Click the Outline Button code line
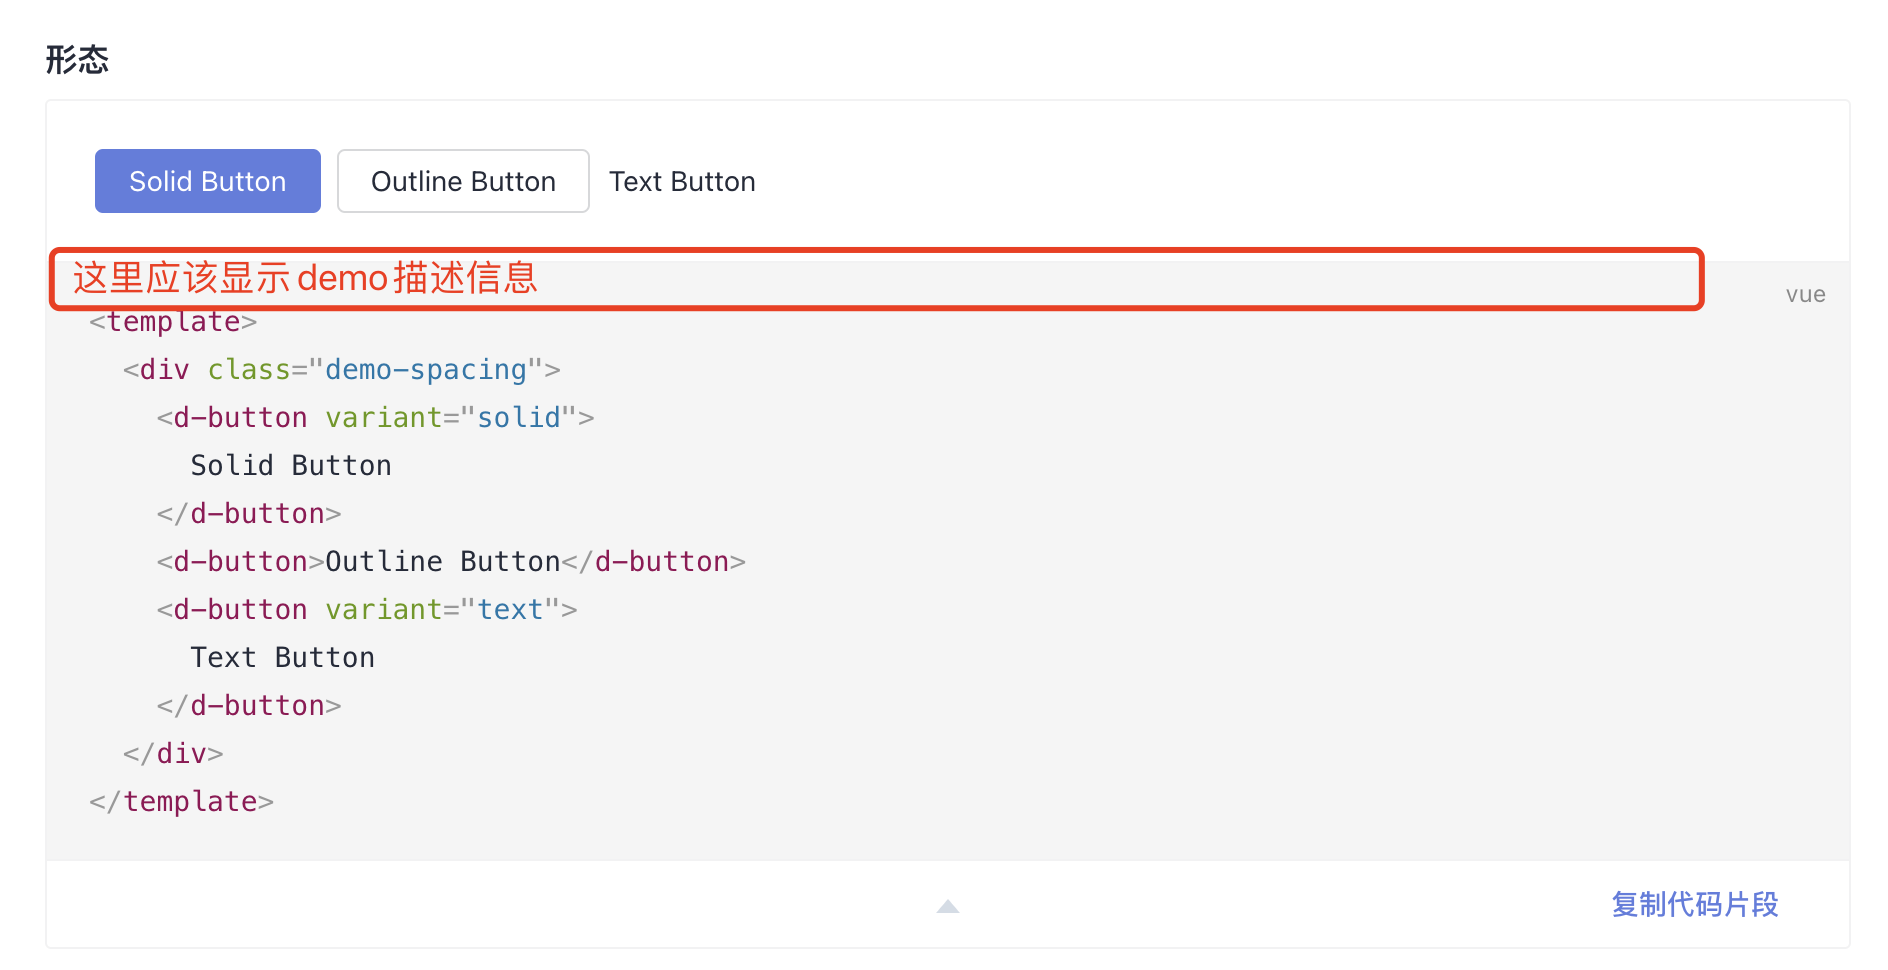 (x=451, y=562)
